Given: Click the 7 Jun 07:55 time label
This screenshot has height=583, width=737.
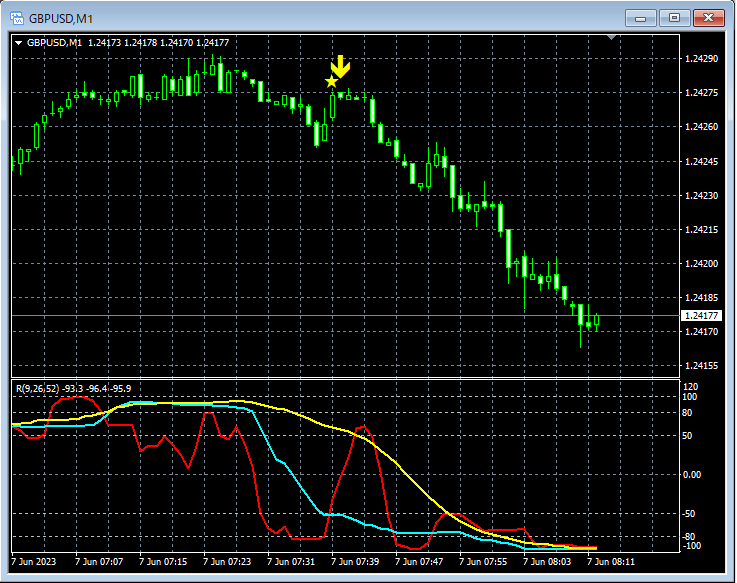Looking at the screenshot, I should click(483, 562).
